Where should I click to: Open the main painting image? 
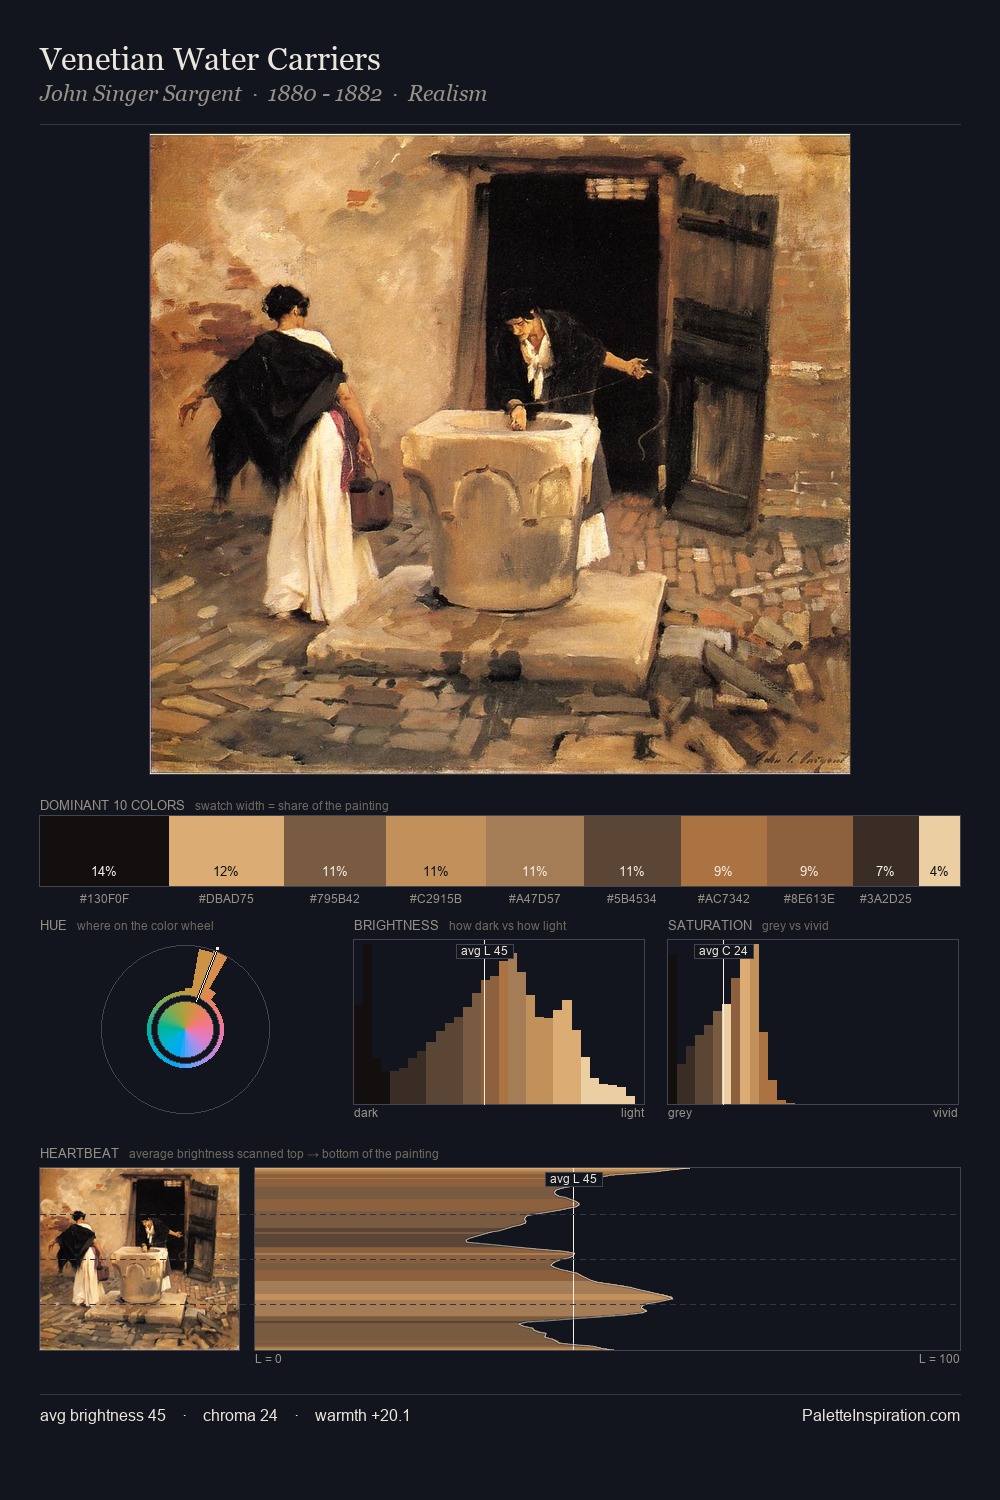500,454
